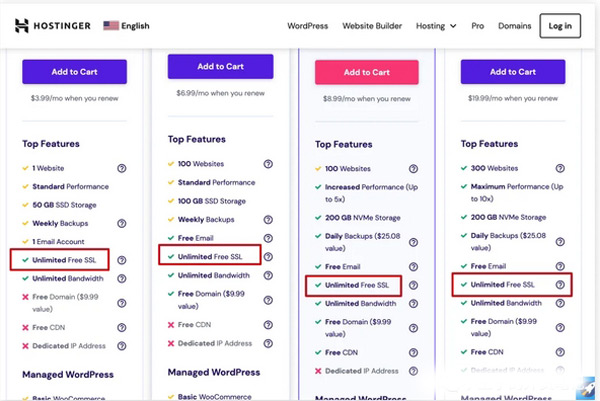
Task: Open help tooltip for 300 Websites
Action: pos(560,169)
